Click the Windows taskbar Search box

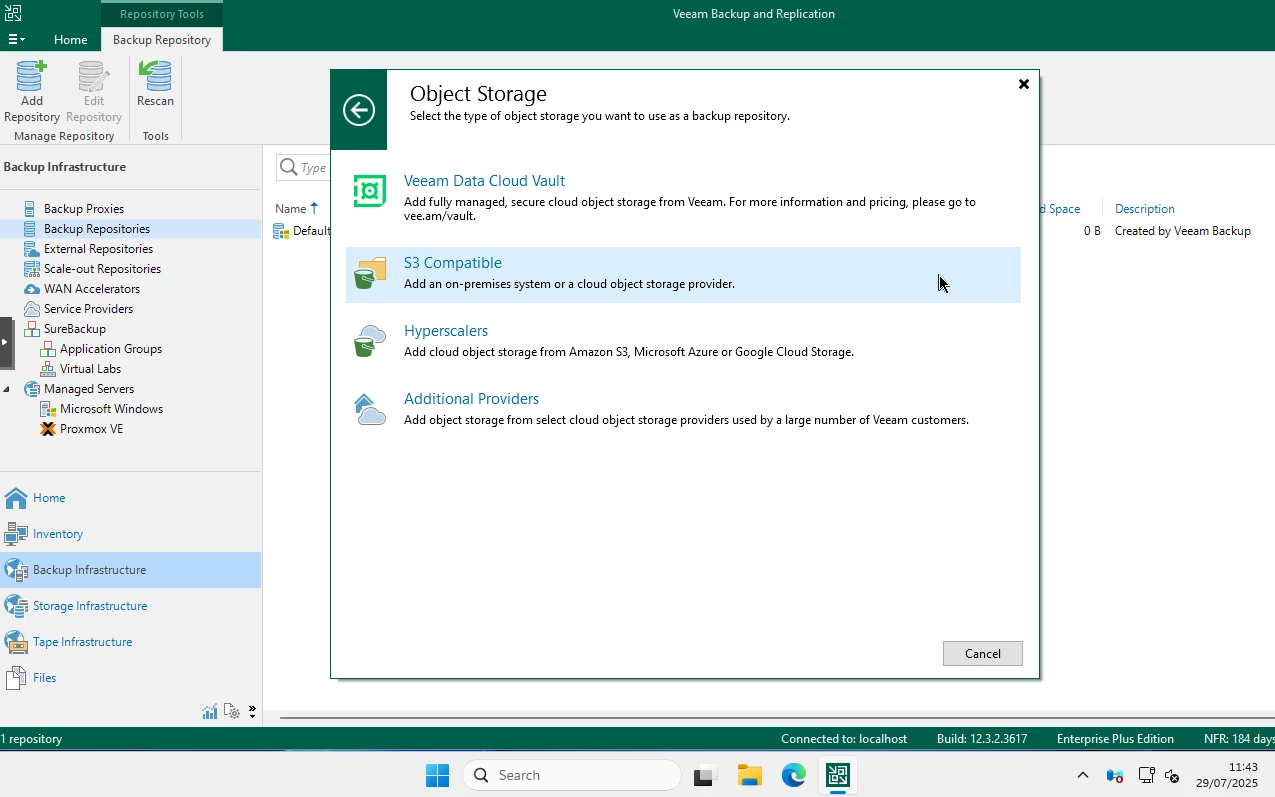point(572,775)
